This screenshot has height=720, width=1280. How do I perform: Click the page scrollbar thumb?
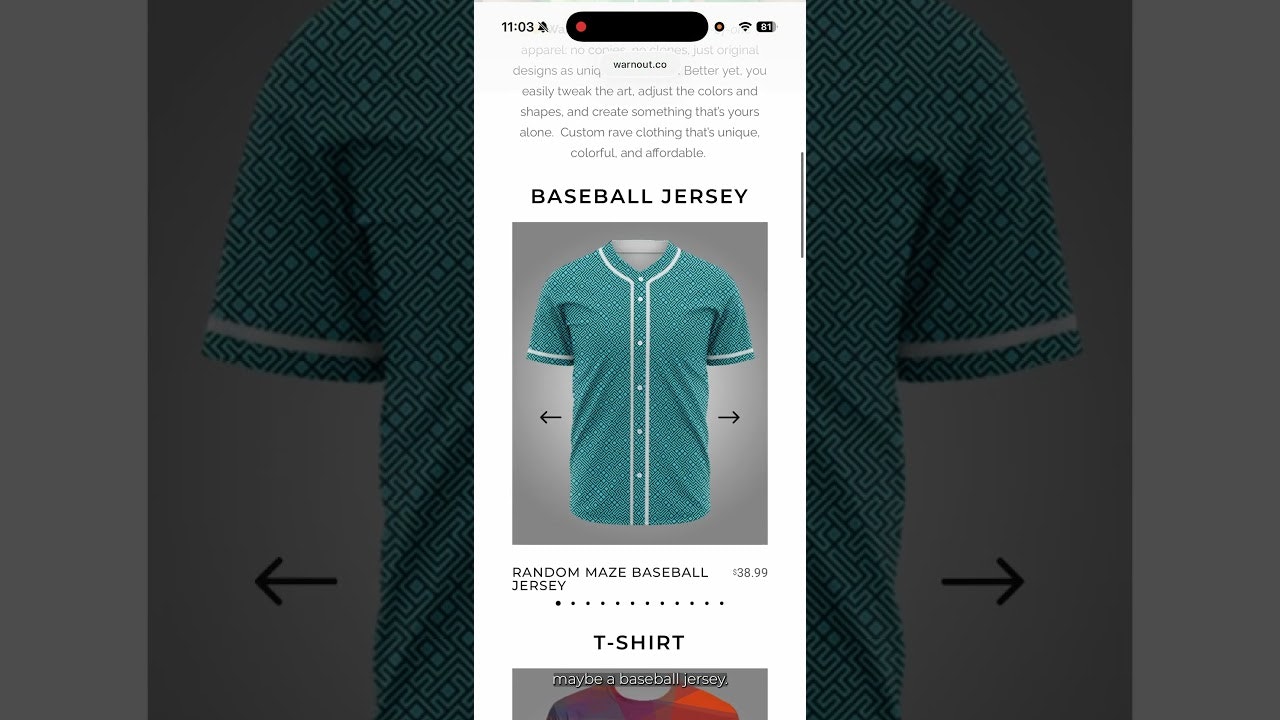[802, 205]
